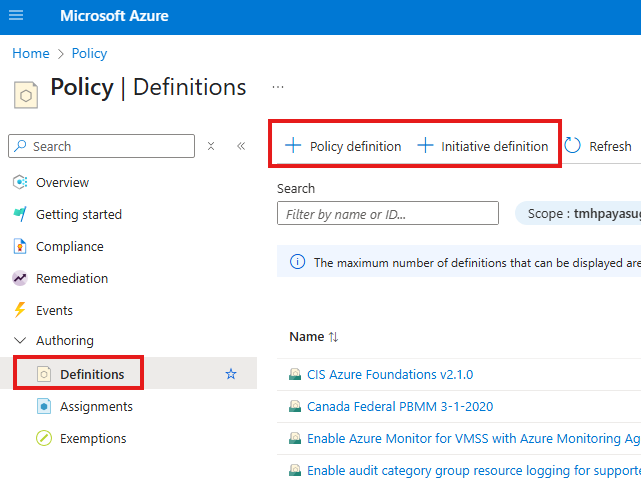Open the Azure portal hamburger menu

[x=16, y=16]
